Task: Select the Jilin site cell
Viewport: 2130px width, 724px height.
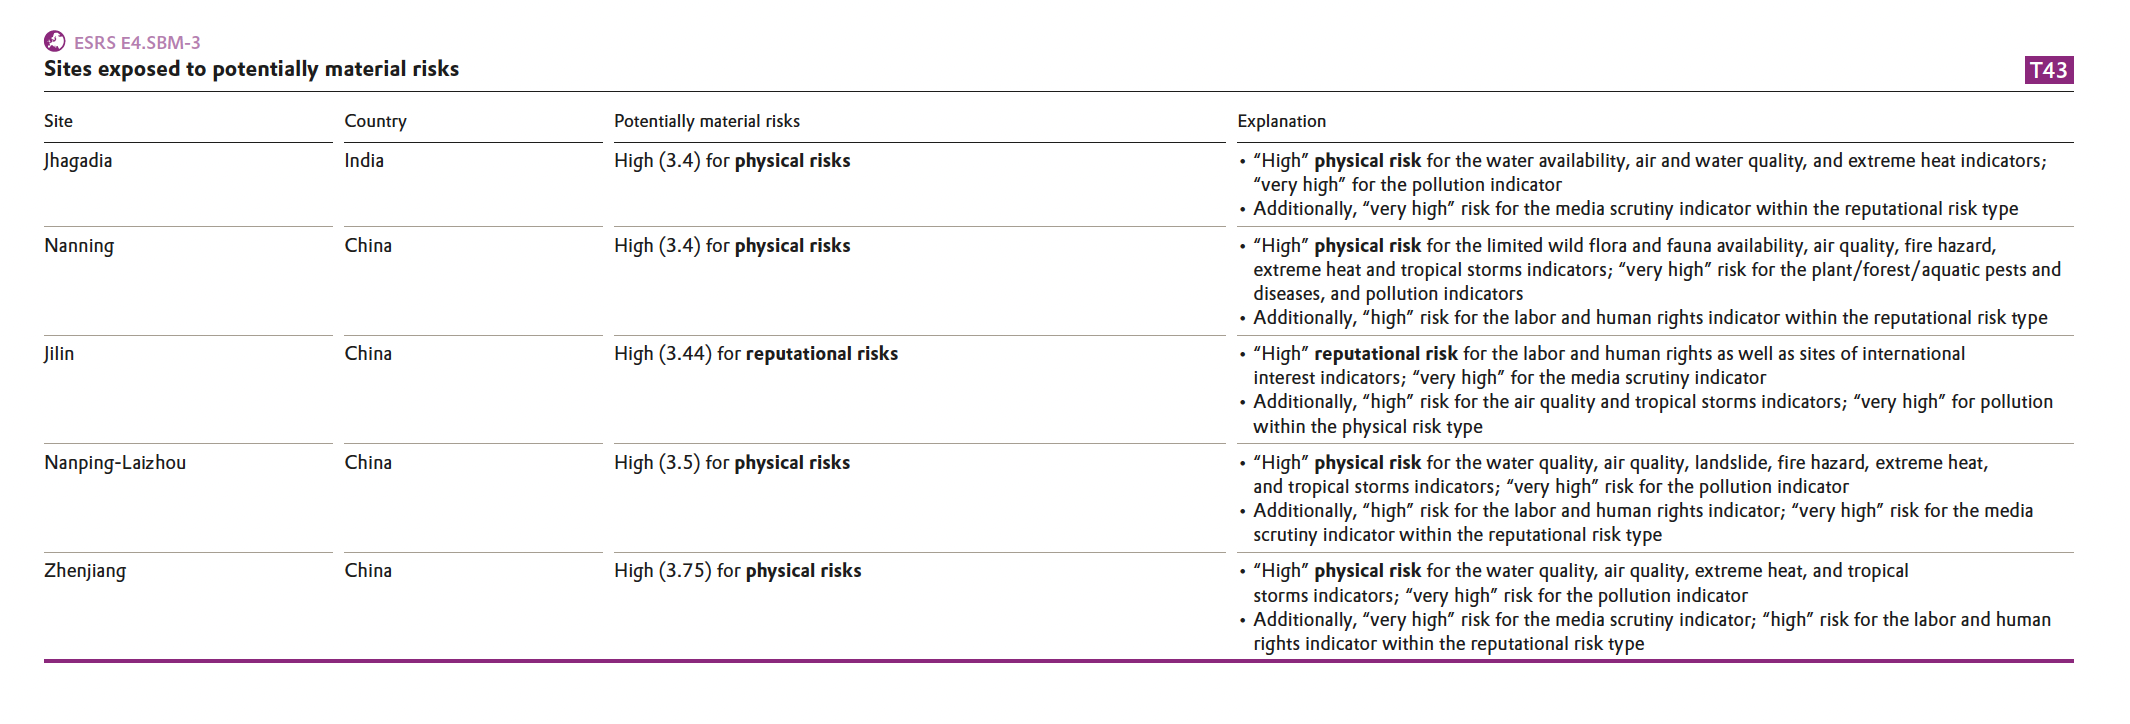Action: pyautogui.click(x=59, y=354)
